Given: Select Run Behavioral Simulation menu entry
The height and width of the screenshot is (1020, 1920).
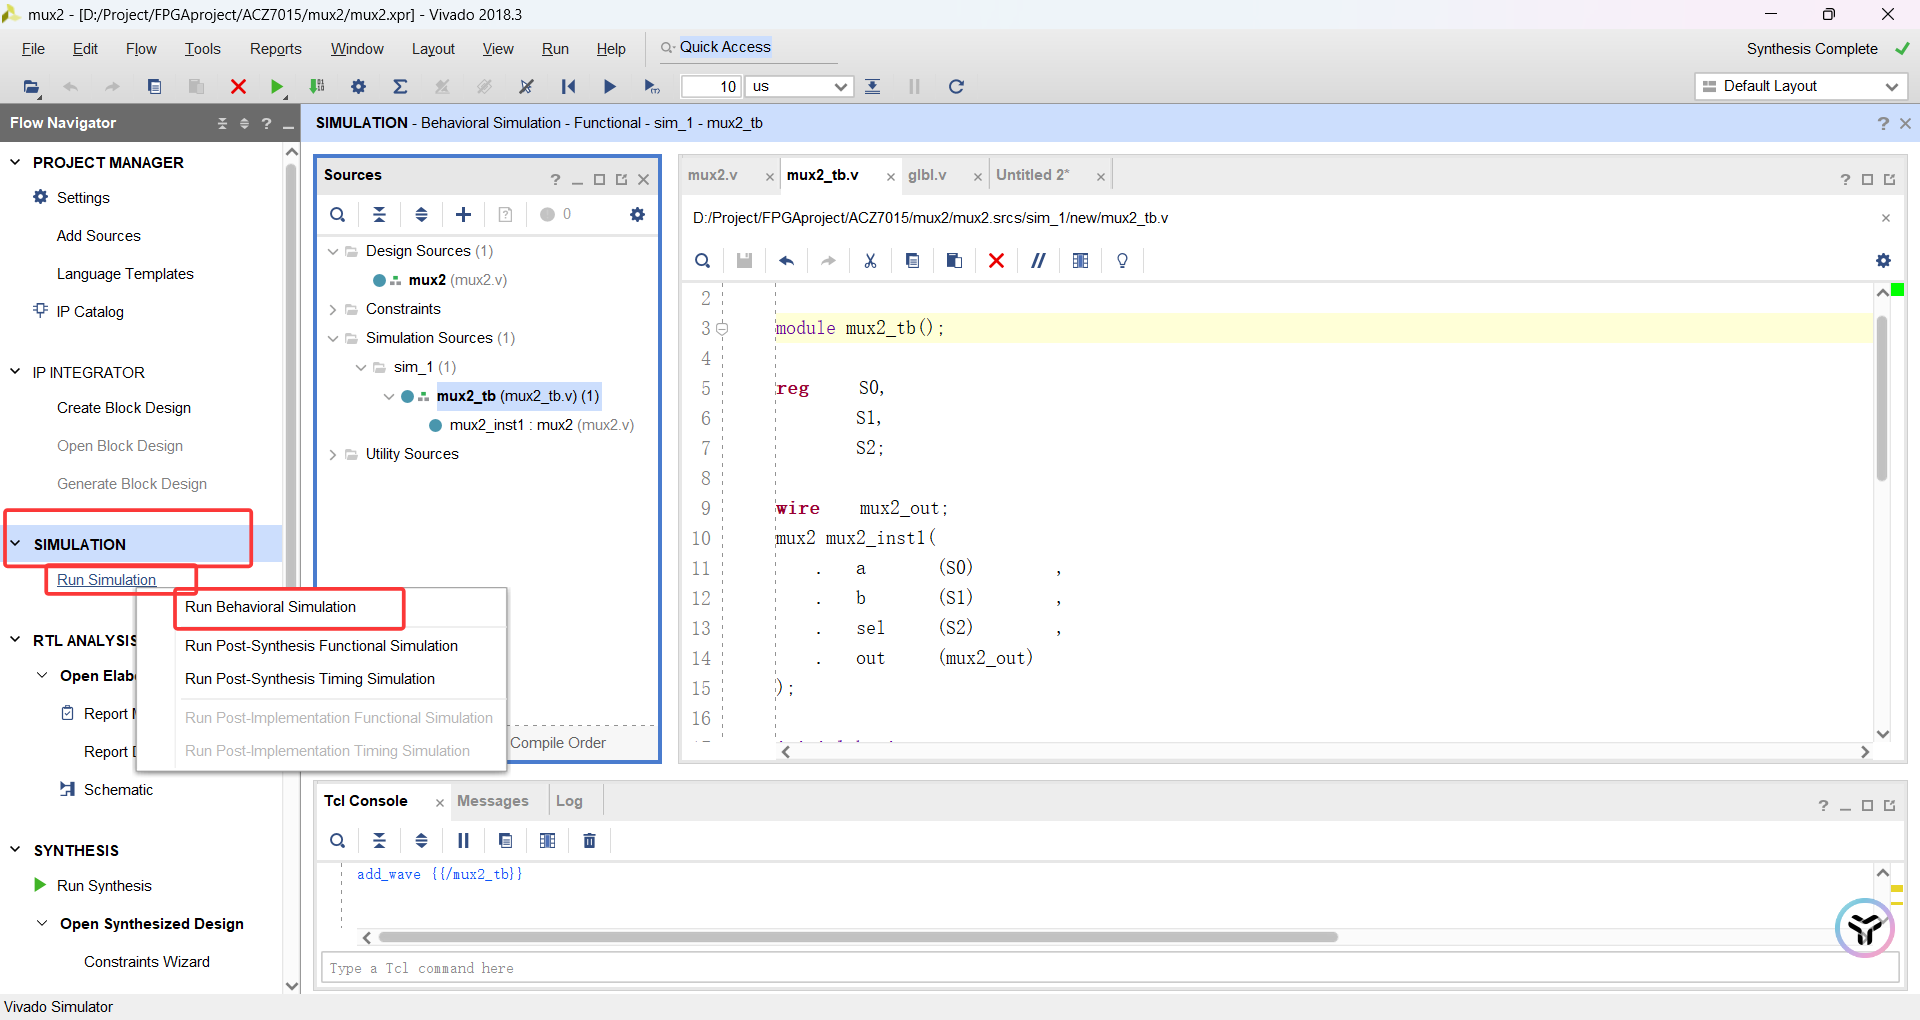Looking at the screenshot, I should (x=270, y=607).
